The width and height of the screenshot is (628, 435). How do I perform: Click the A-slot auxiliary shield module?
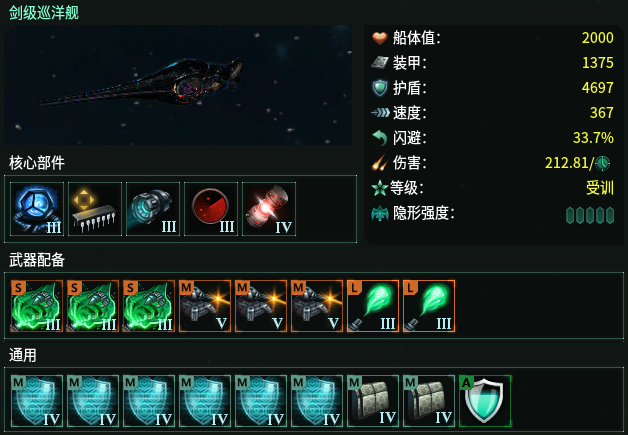[485, 401]
